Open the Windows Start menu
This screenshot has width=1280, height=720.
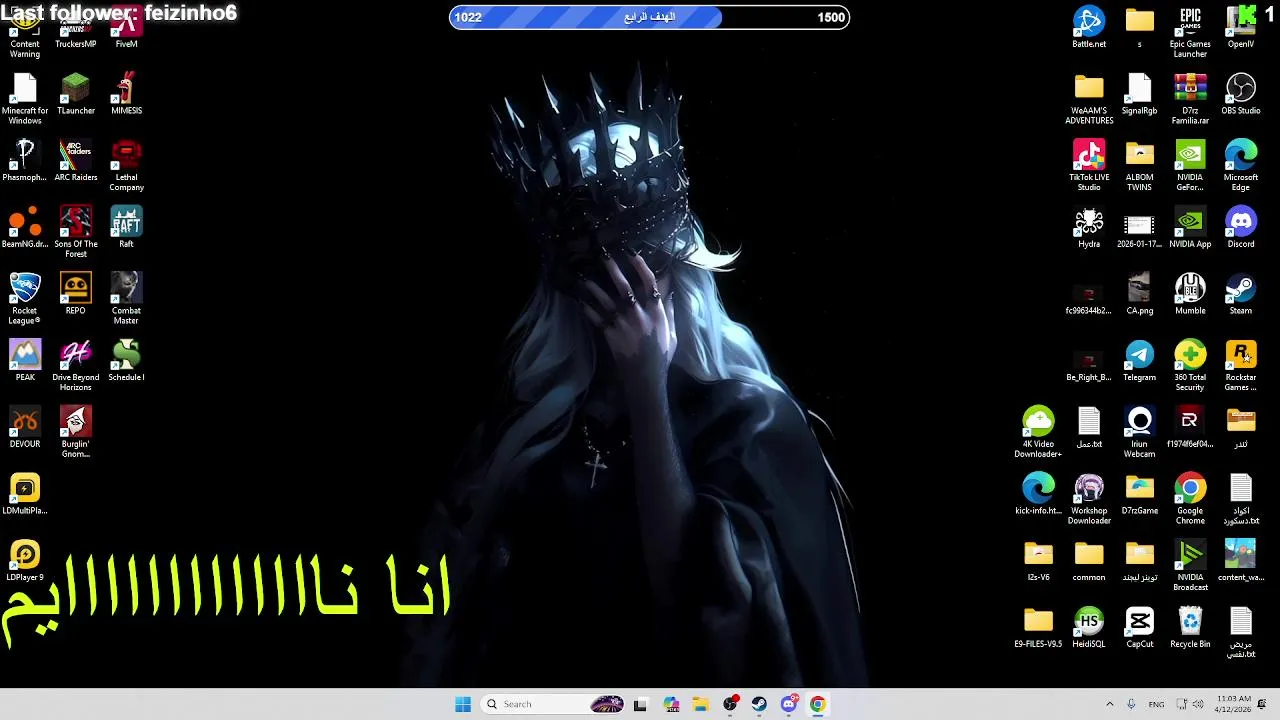click(x=463, y=704)
